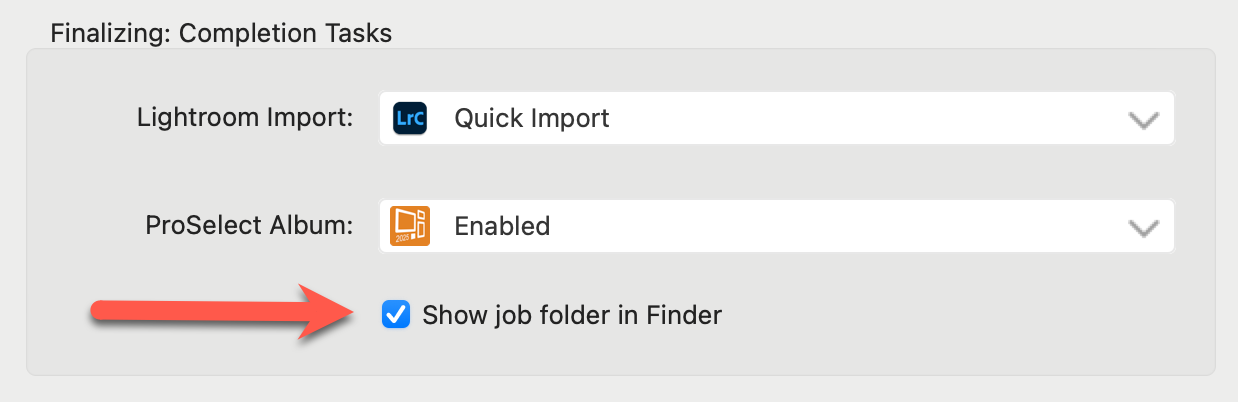
Task: Uncheck Show job folder in Finder checkbox
Action: 396,315
